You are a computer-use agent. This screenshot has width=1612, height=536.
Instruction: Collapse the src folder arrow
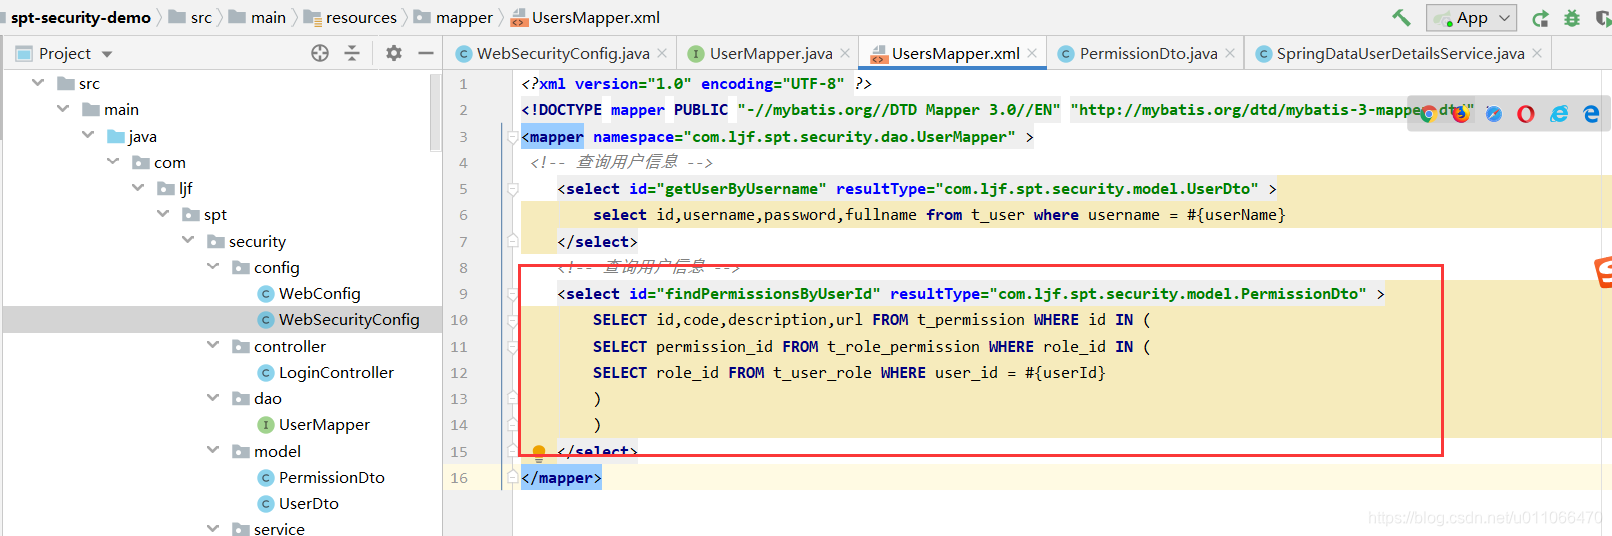pyautogui.click(x=38, y=83)
